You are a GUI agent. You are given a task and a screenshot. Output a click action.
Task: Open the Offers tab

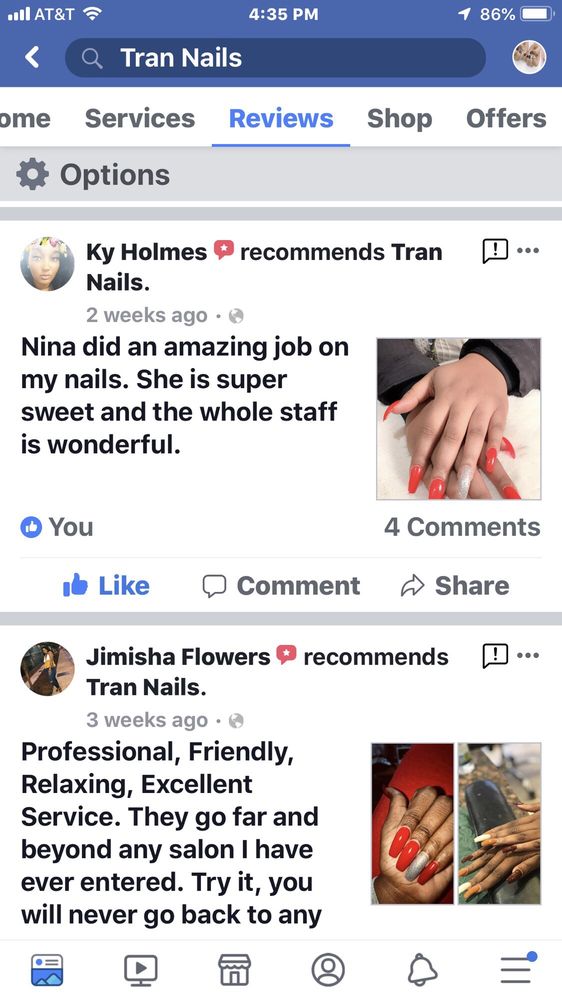[506, 119]
